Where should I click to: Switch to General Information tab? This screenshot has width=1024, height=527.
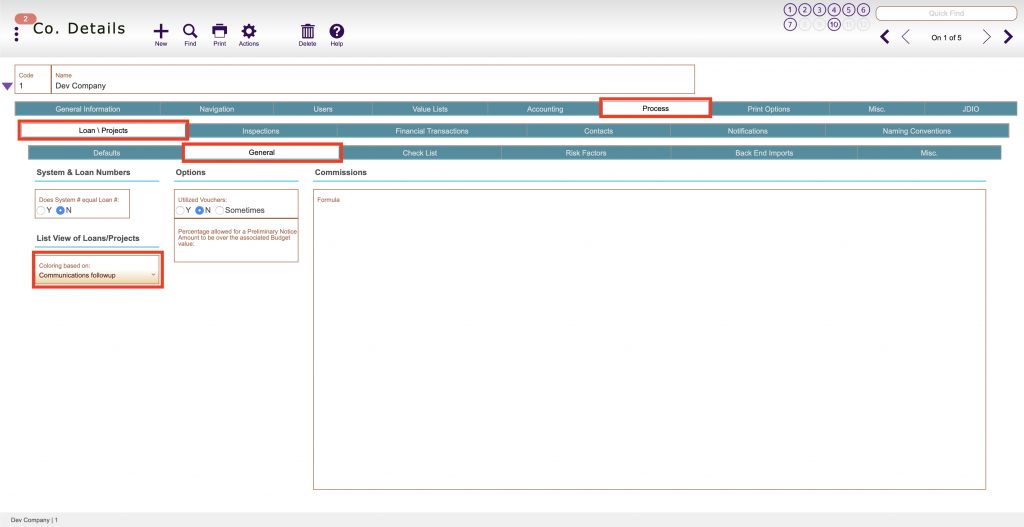88,109
